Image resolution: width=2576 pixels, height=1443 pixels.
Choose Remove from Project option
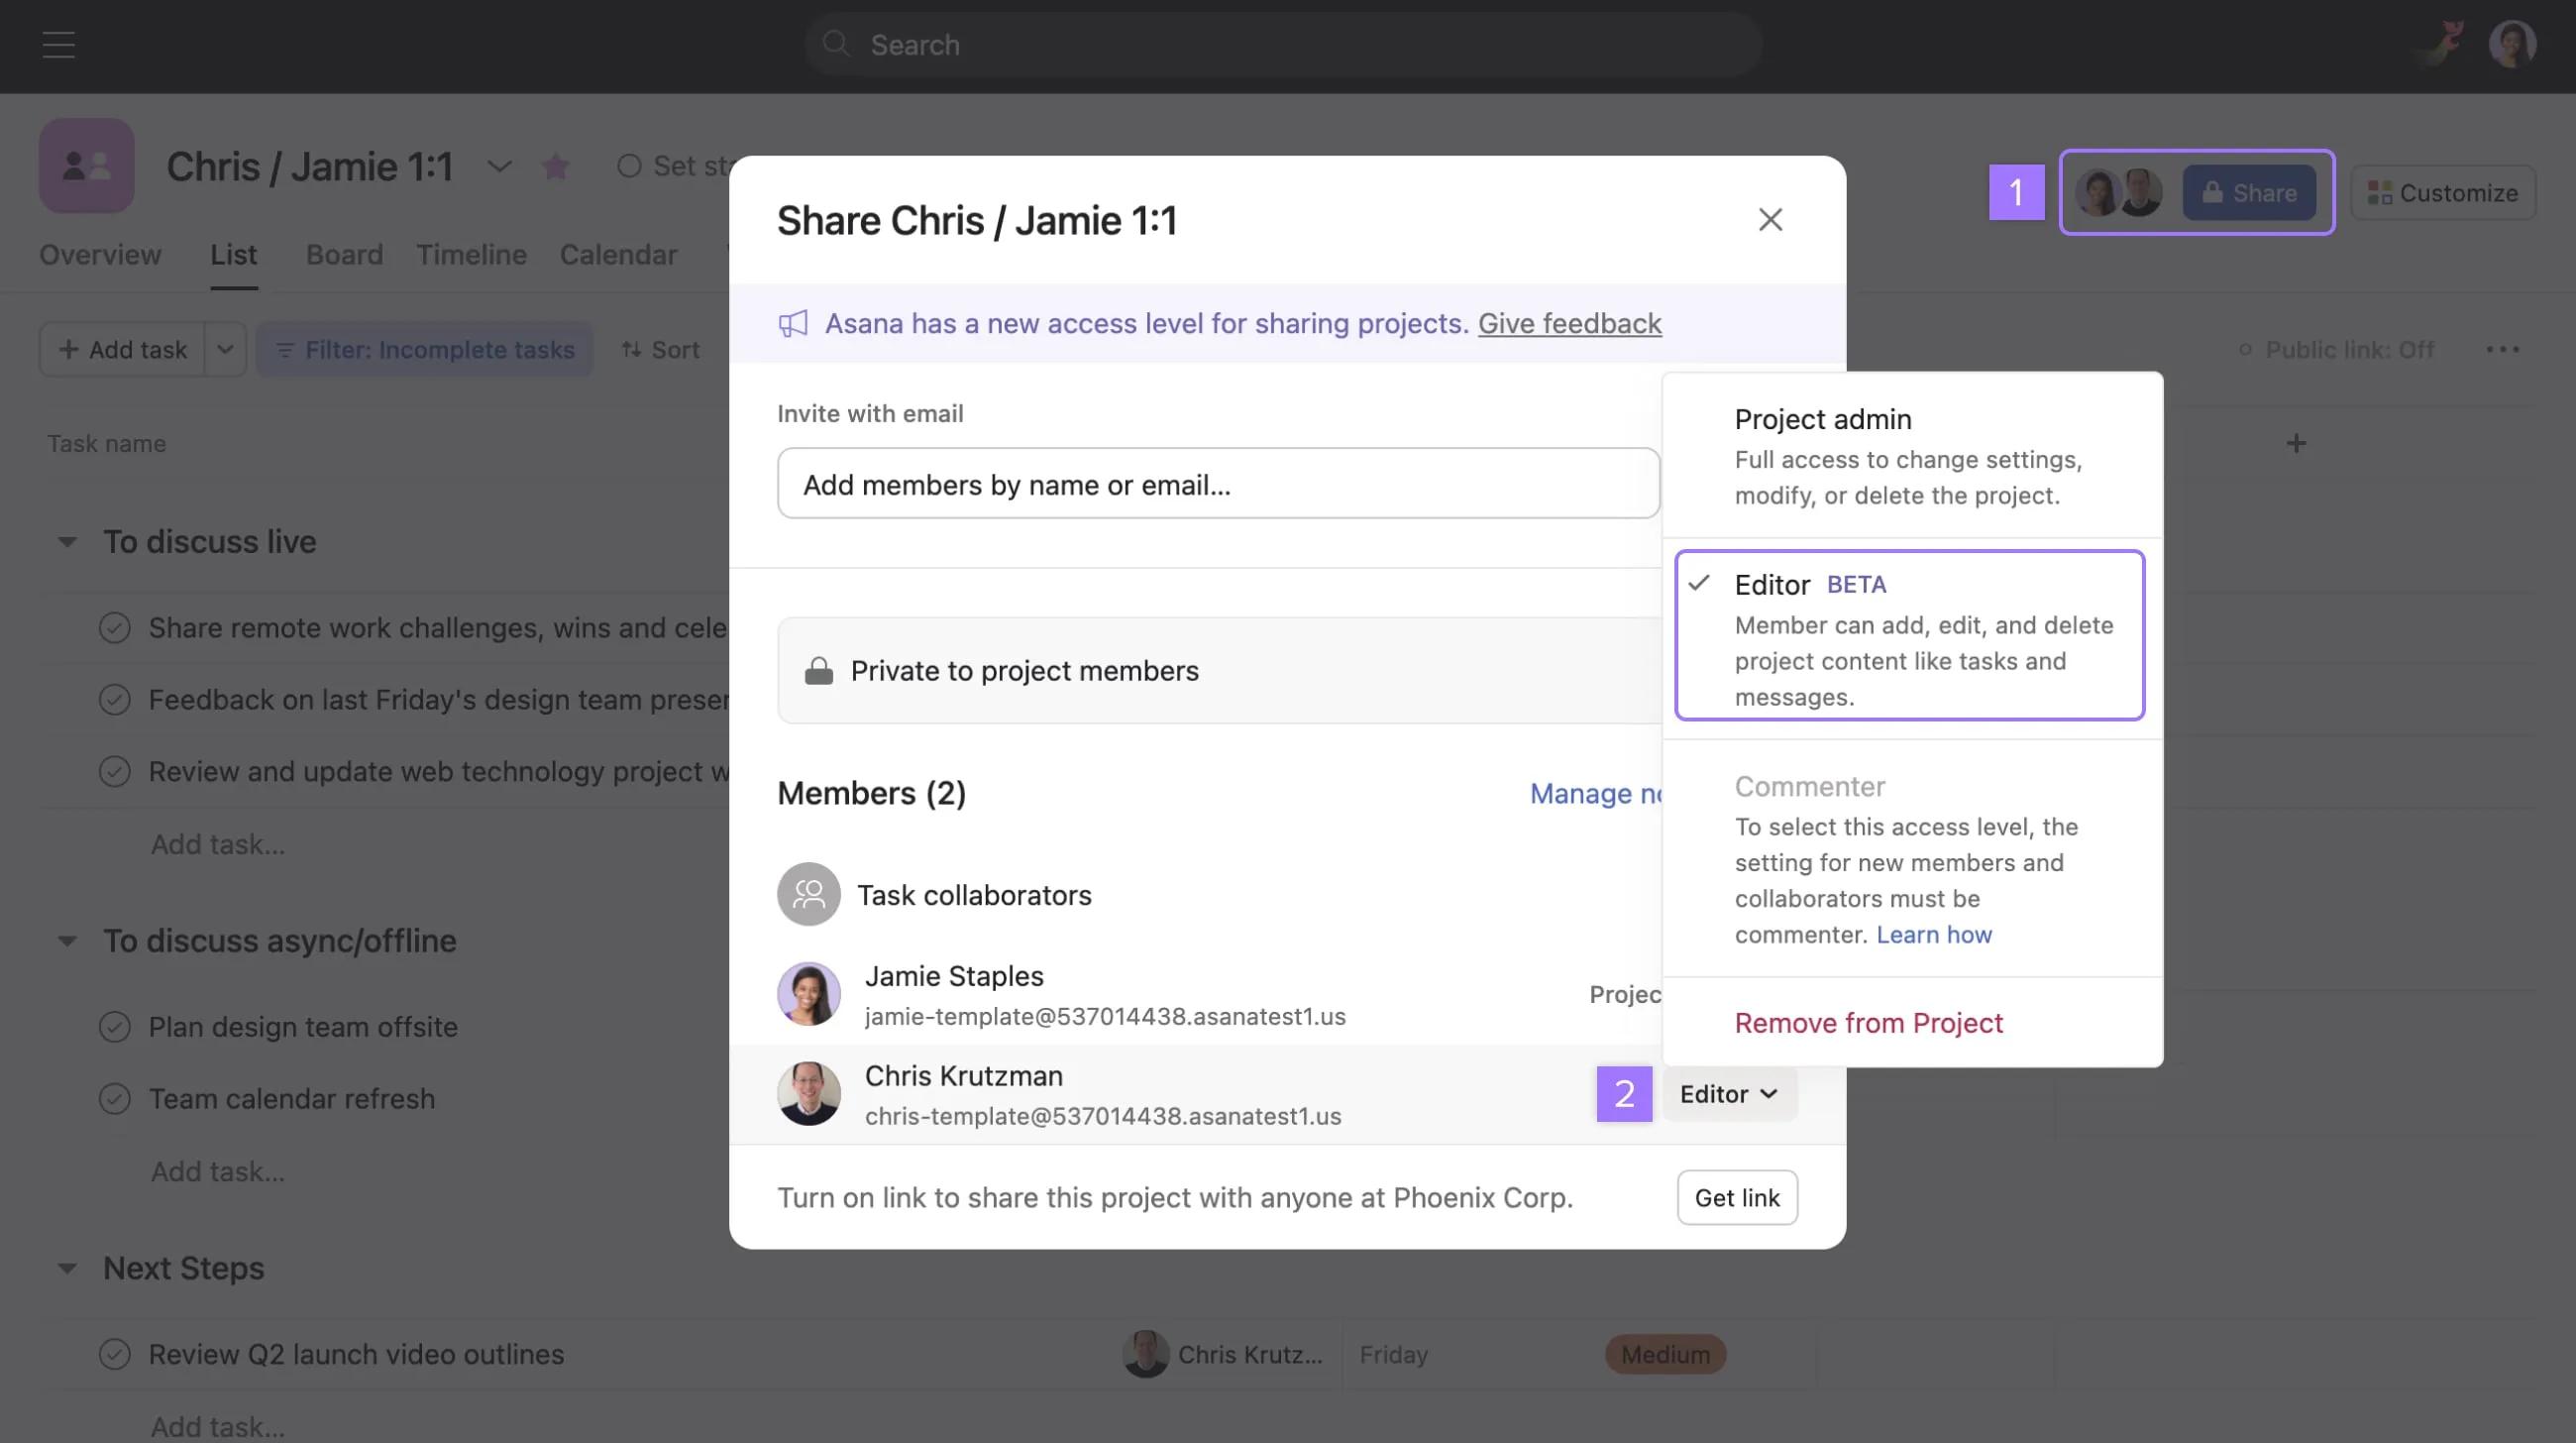tap(1868, 1023)
